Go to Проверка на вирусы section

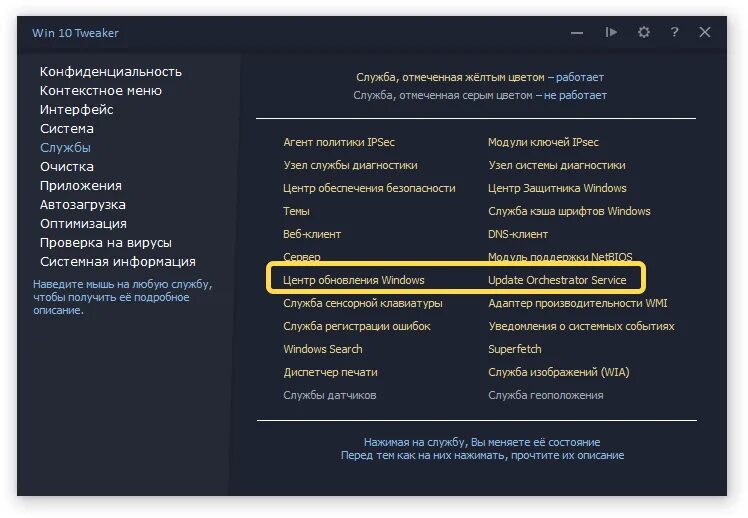[x=105, y=243]
